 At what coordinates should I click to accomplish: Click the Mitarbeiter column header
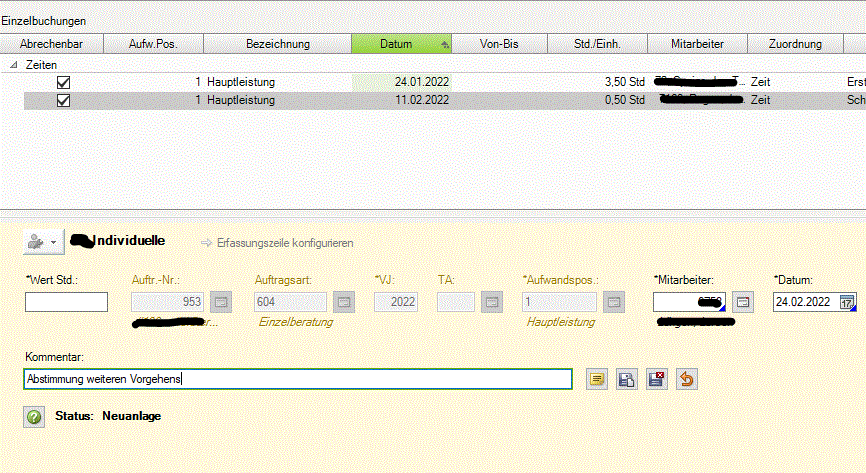coord(697,44)
